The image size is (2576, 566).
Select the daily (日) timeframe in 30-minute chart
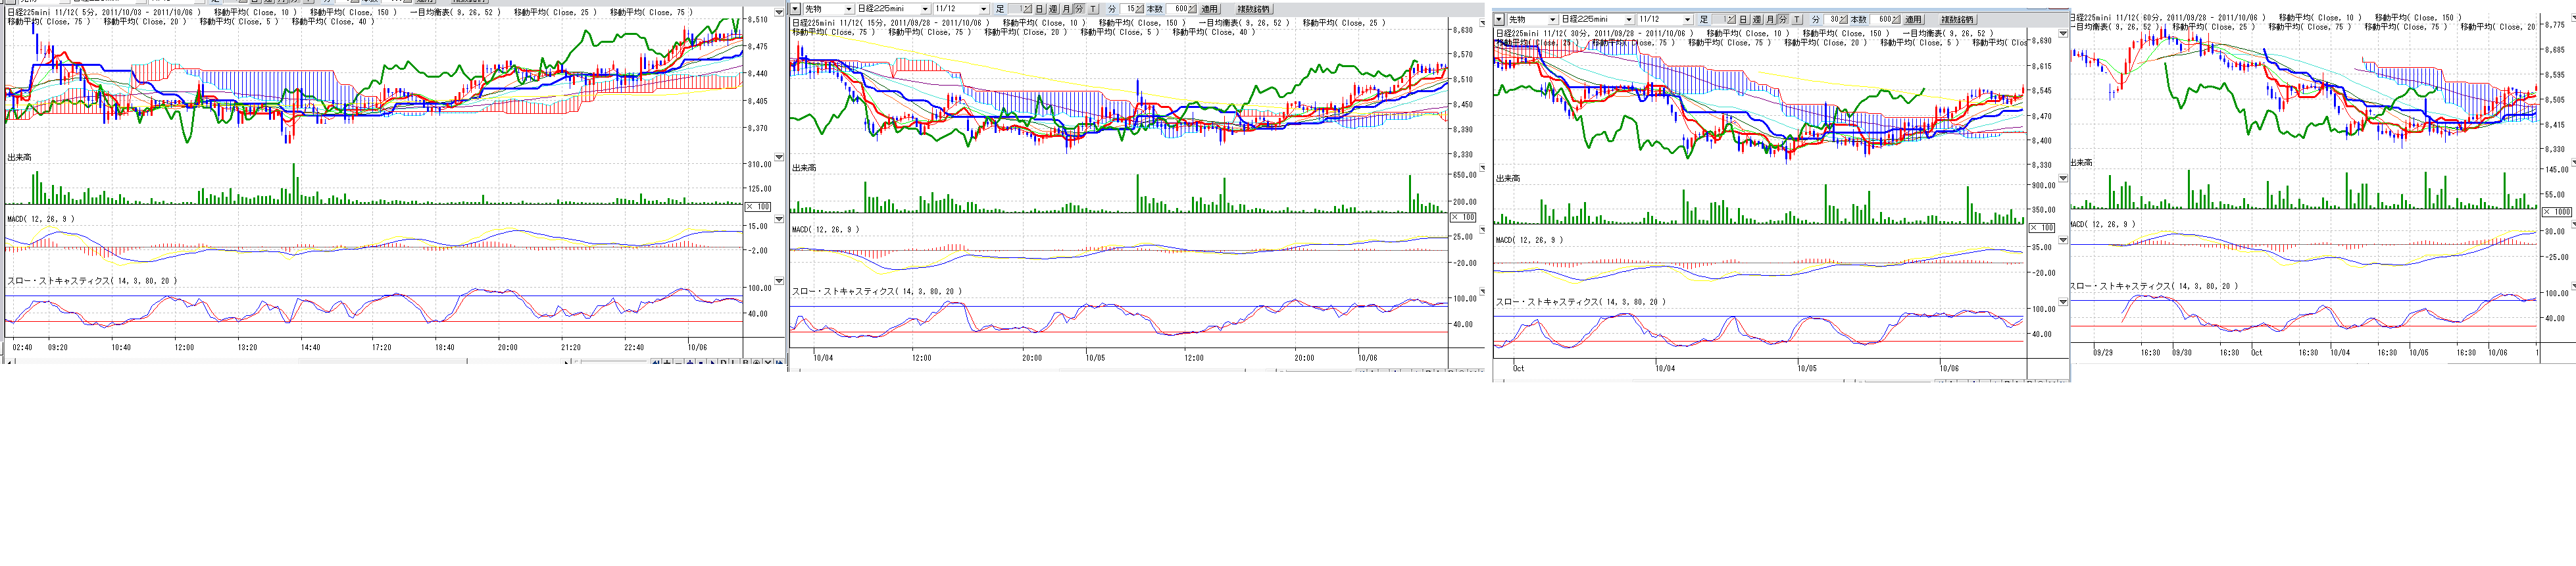pyautogui.click(x=1743, y=20)
